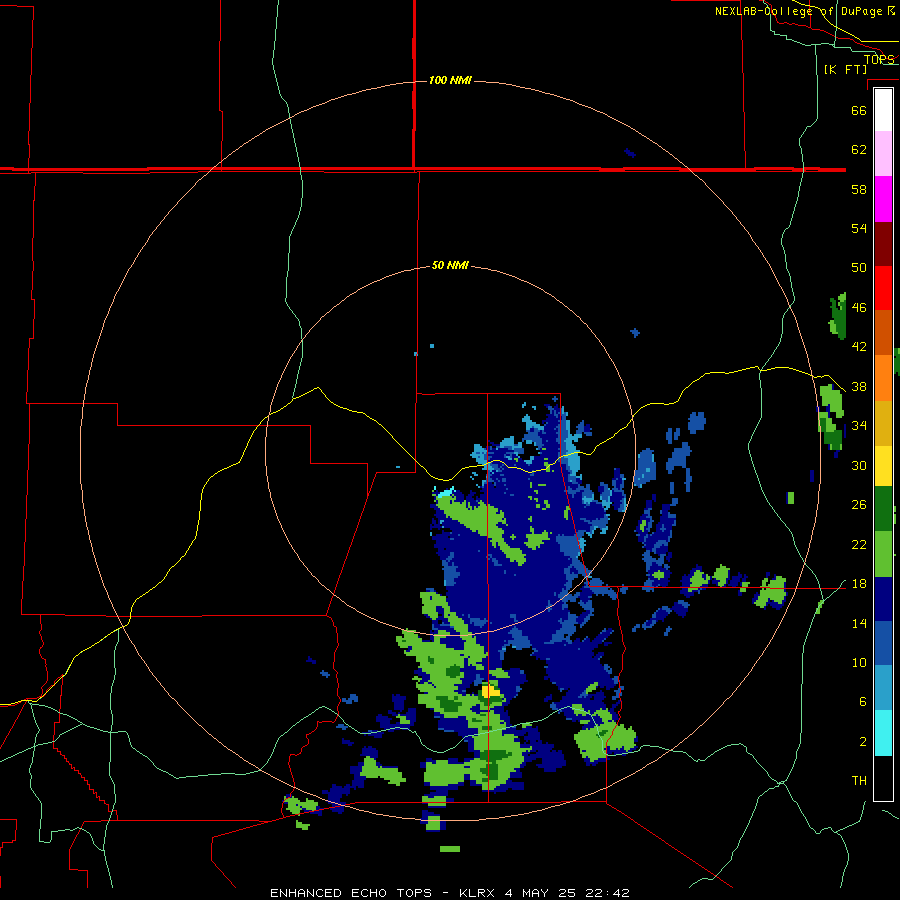Click the 4 MAY 25 date text

pyautogui.click(x=541, y=893)
